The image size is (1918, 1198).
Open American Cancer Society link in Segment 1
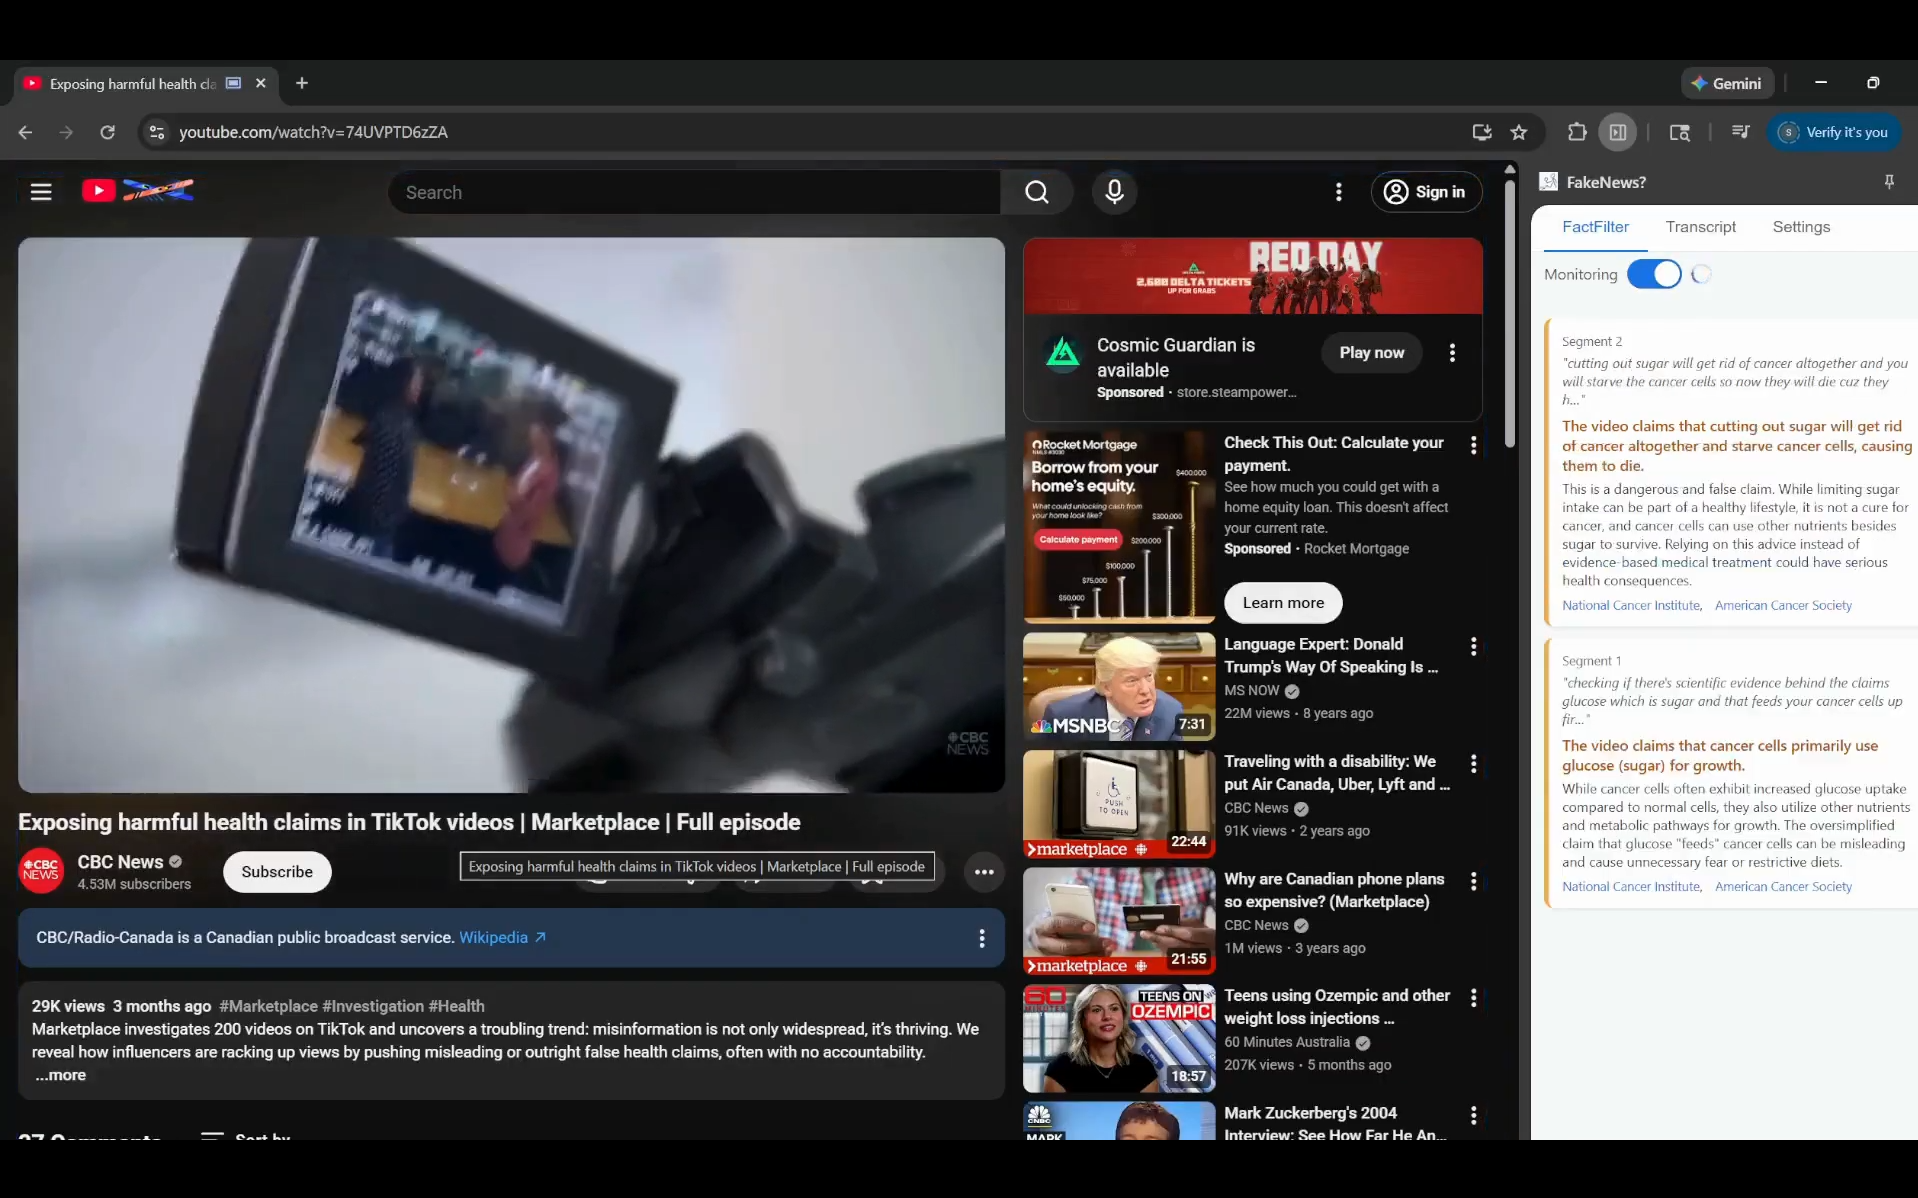coord(1783,887)
